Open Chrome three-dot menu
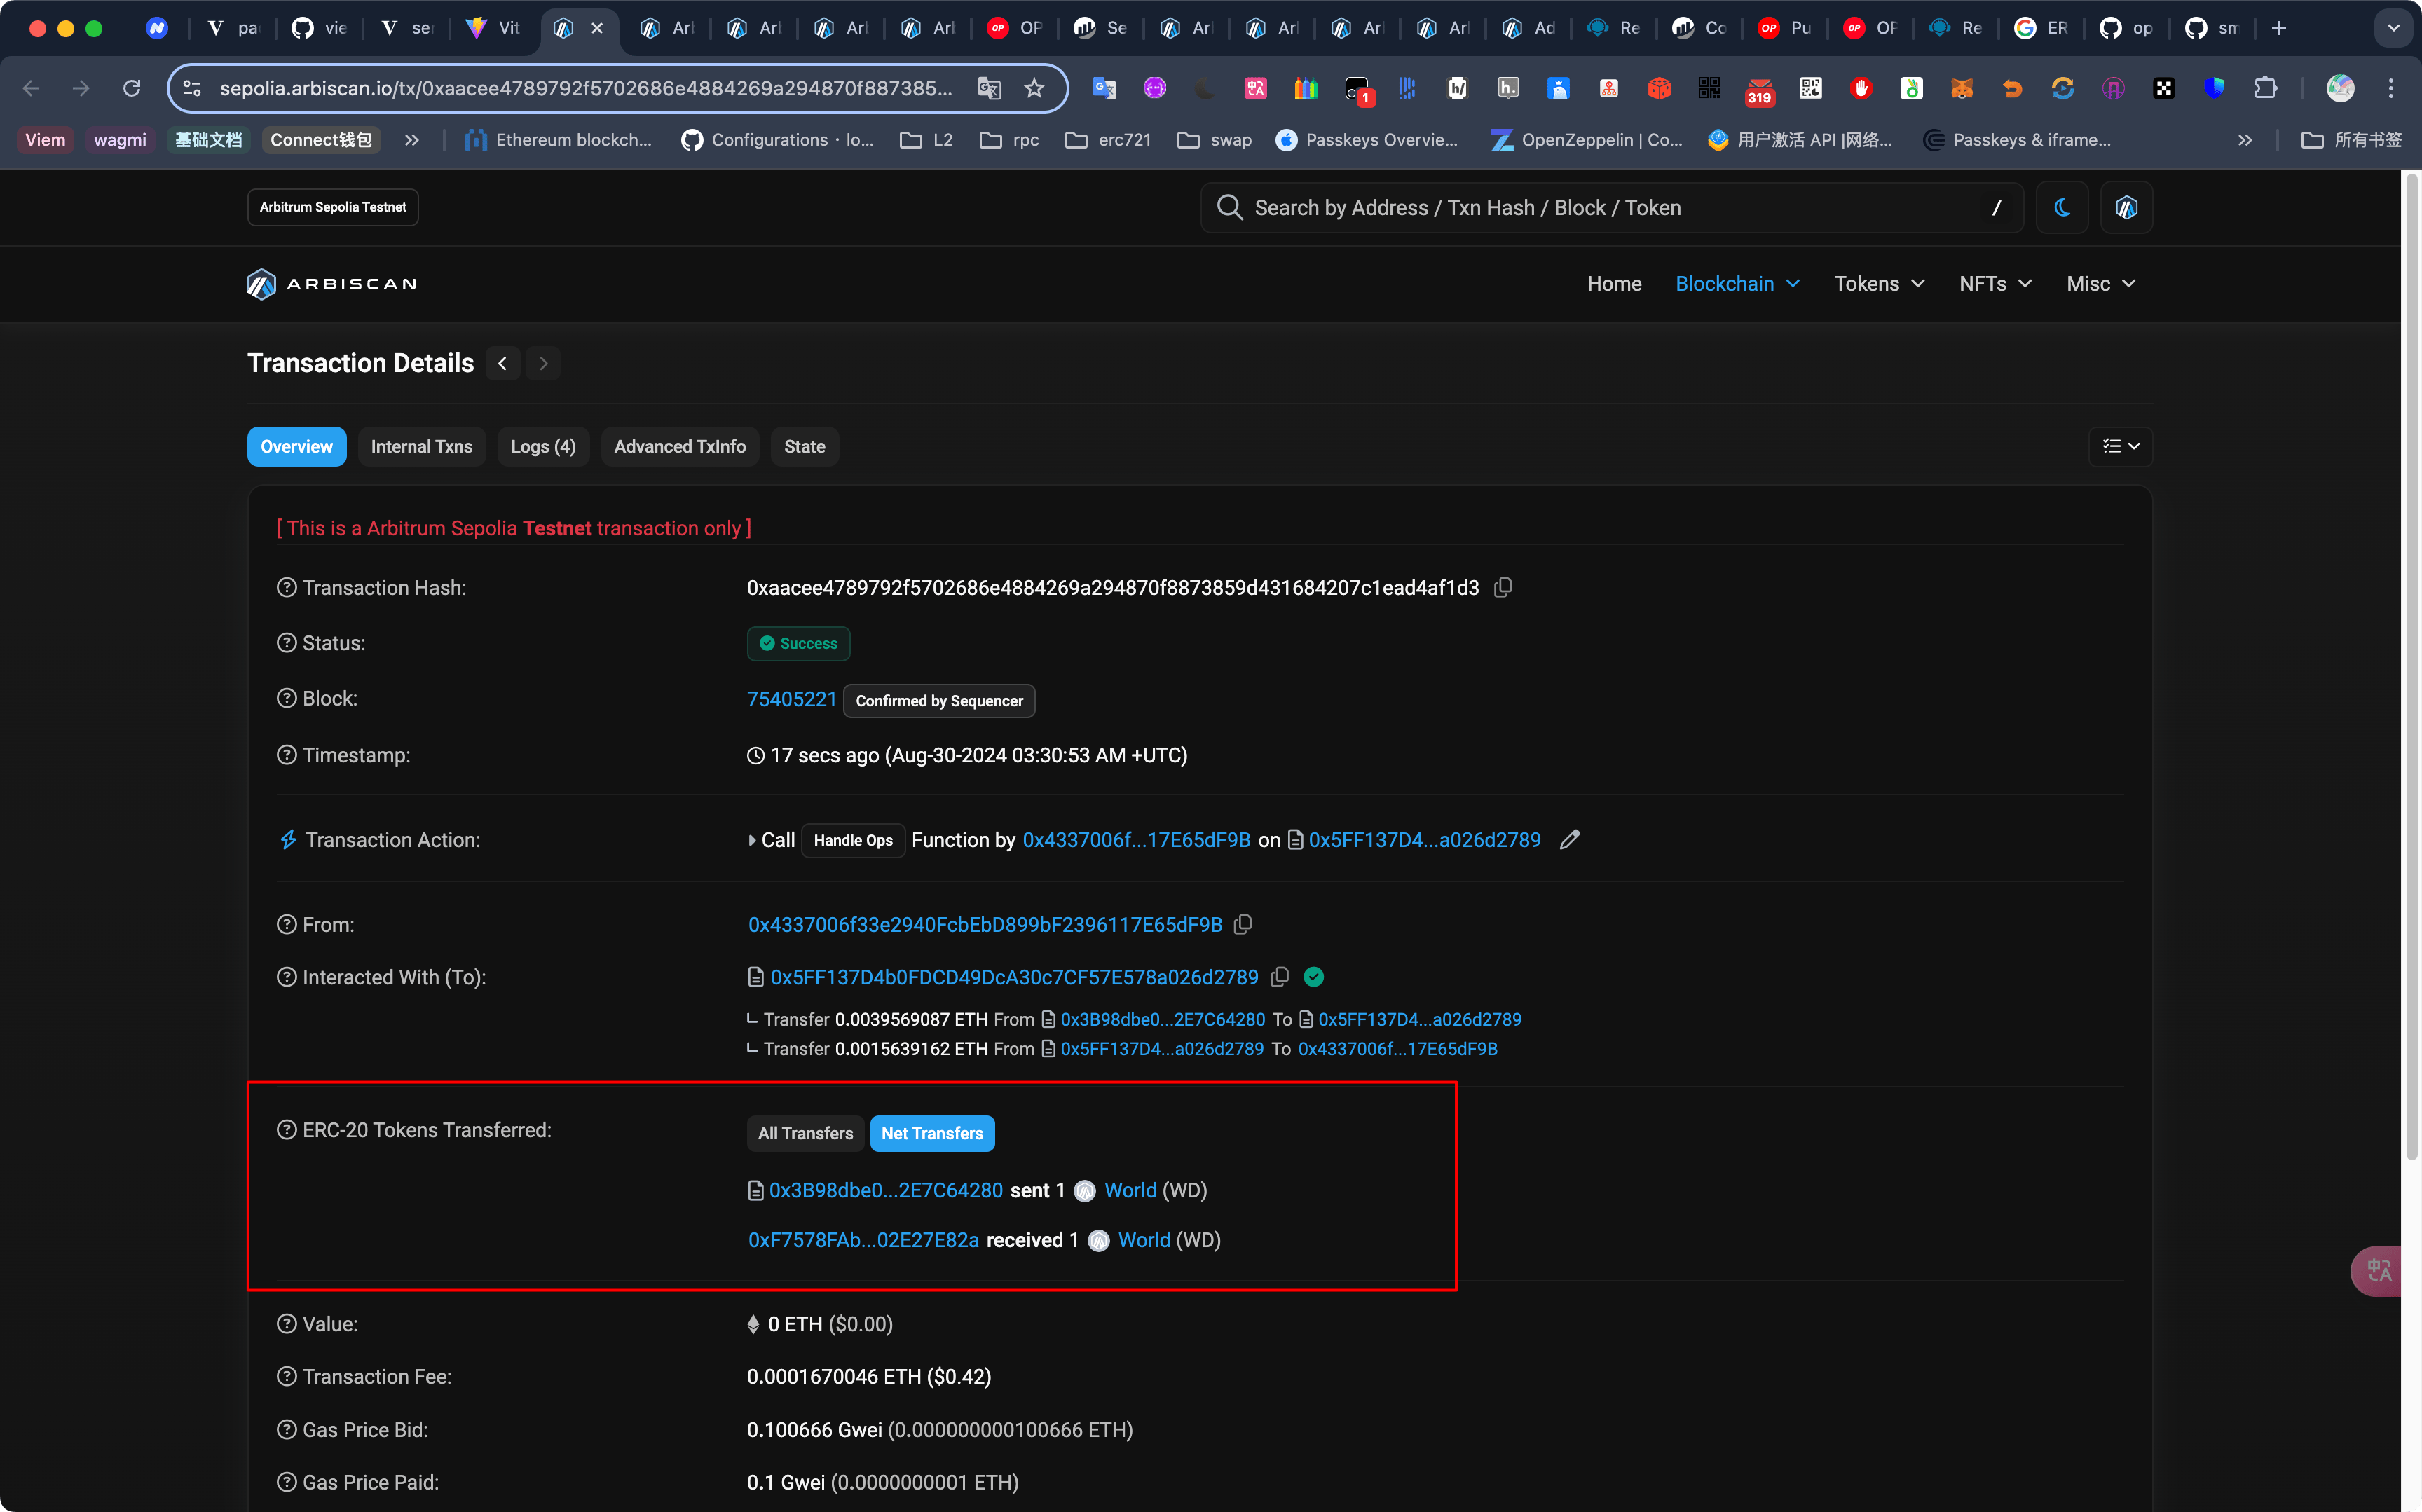Screen dimensions: 2422x1512 pyautogui.click(x=2391, y=88)
